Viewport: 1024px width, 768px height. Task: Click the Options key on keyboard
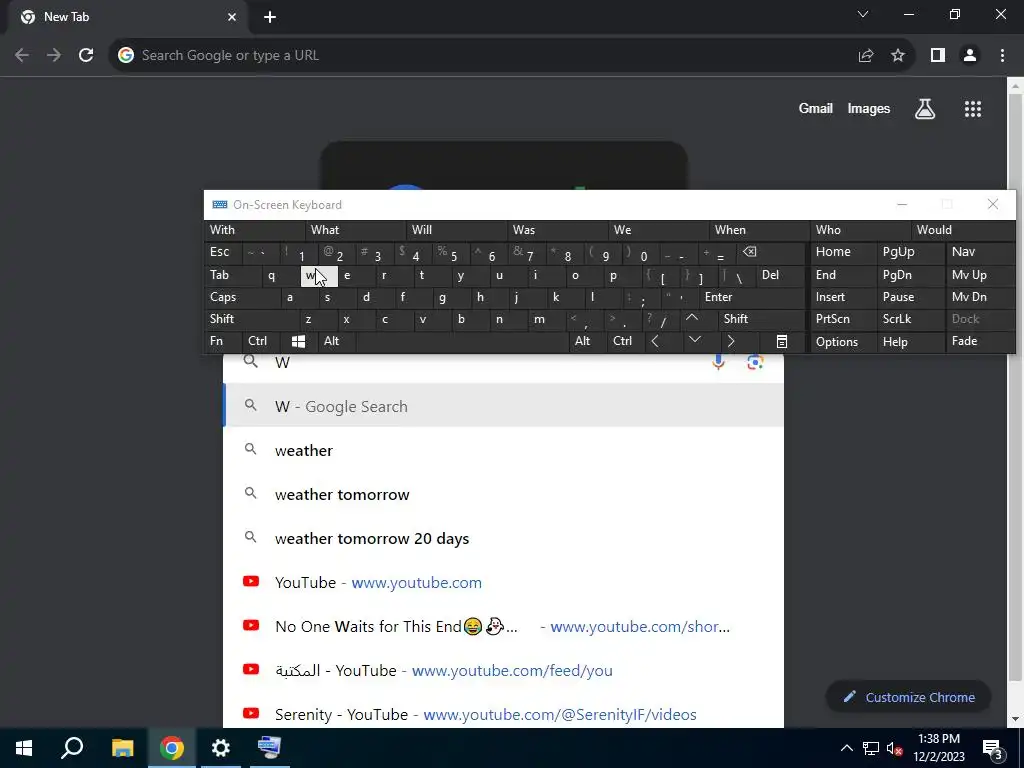(x=843, y=341)
